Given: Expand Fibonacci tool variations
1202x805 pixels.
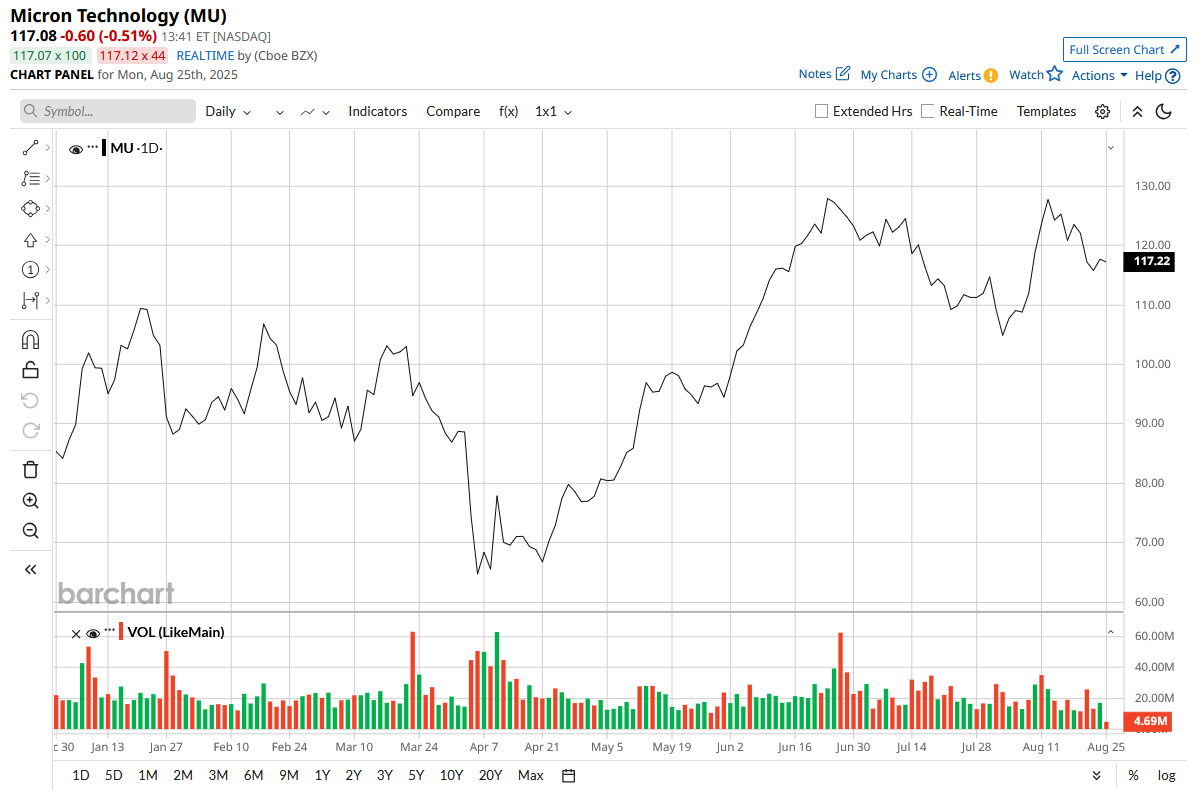Looking at the screenshot, I should point(47,179).
